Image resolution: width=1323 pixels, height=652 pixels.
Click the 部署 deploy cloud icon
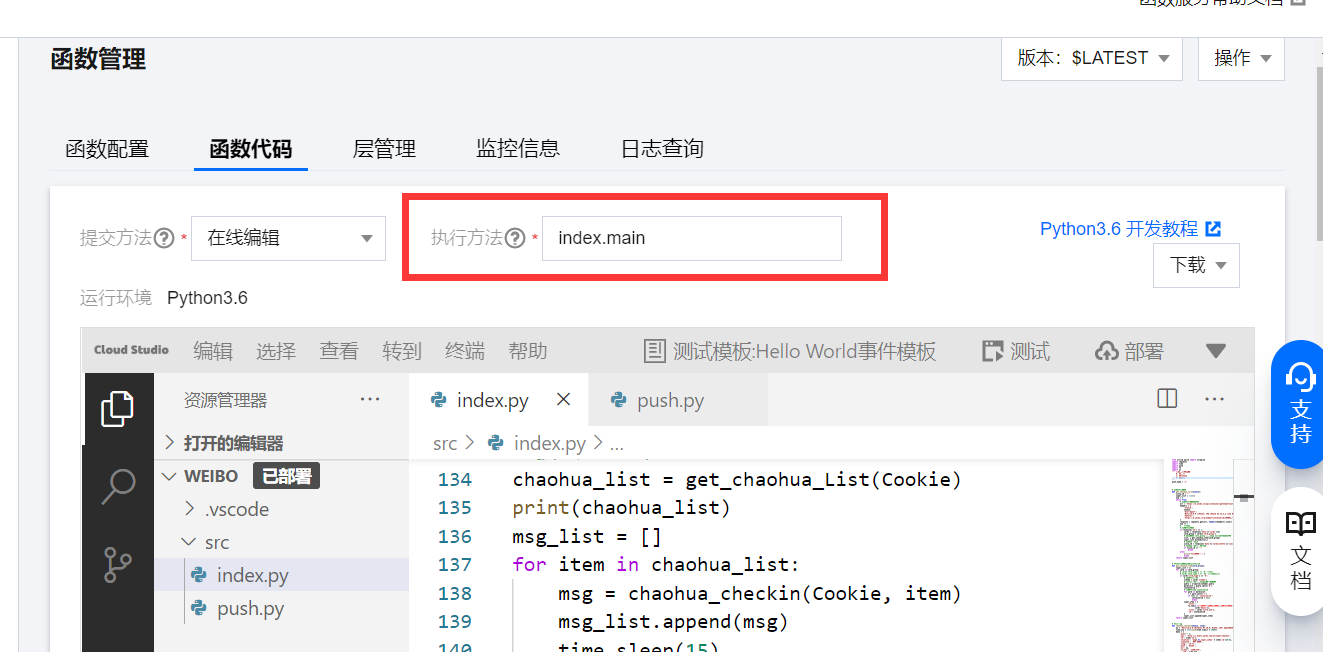[1104, 350]
